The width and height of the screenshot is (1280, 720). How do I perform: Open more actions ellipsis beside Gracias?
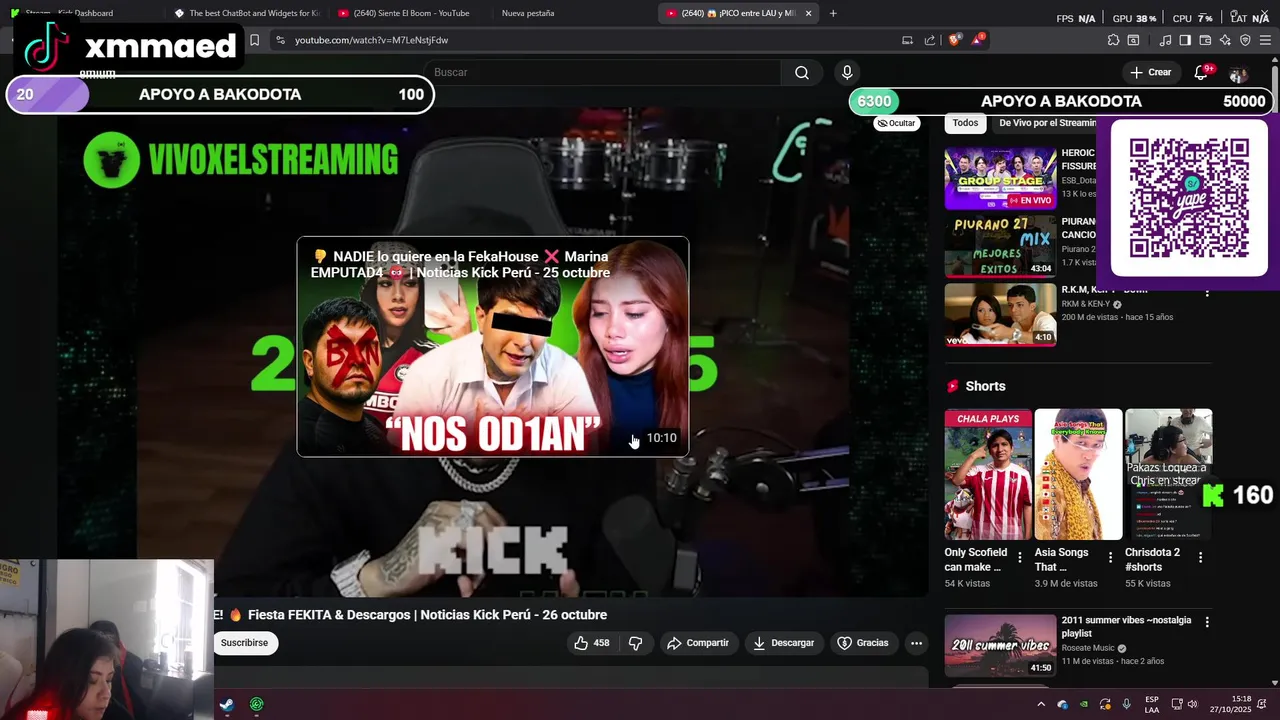[916, 643]
